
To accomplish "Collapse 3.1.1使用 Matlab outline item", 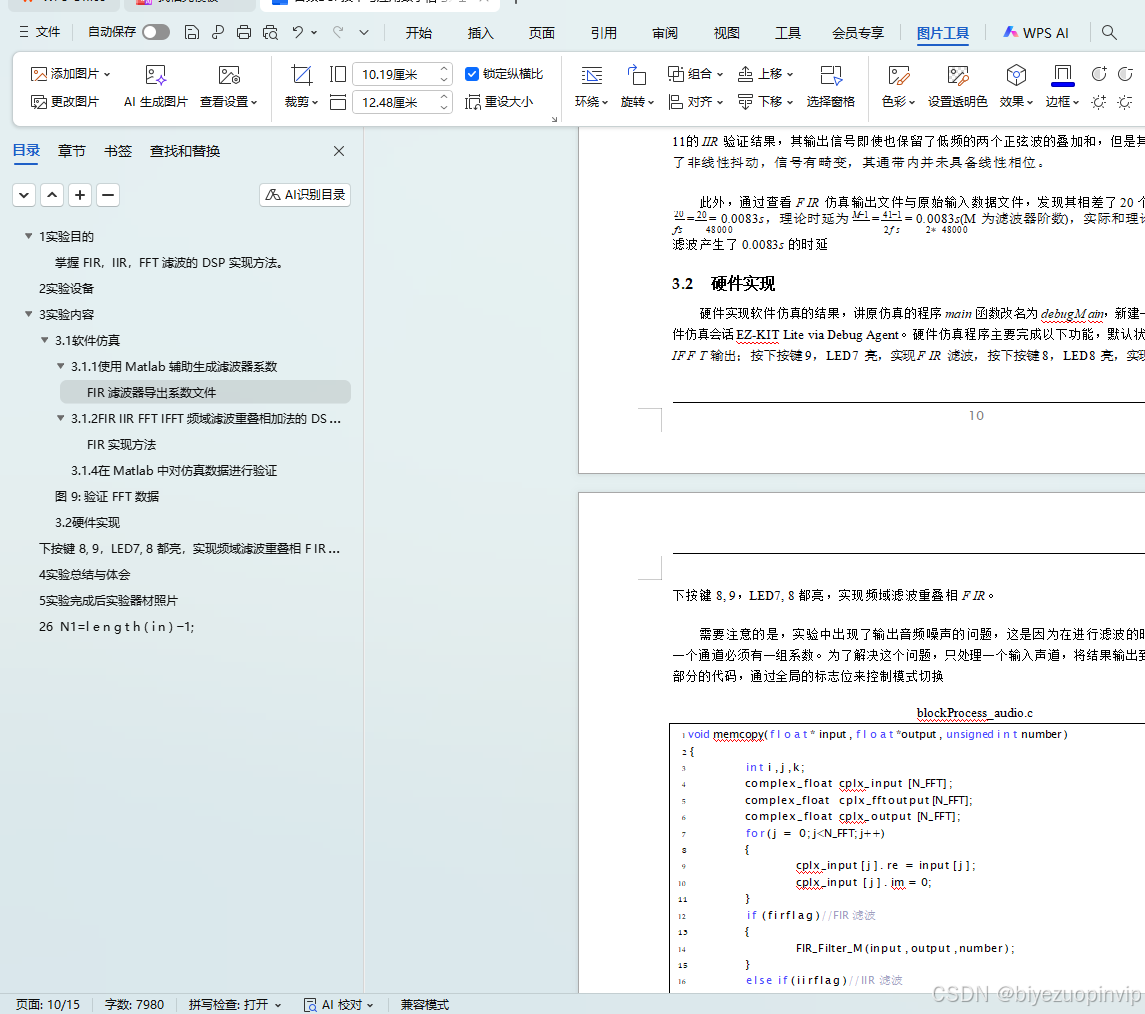I will point(61,366).
